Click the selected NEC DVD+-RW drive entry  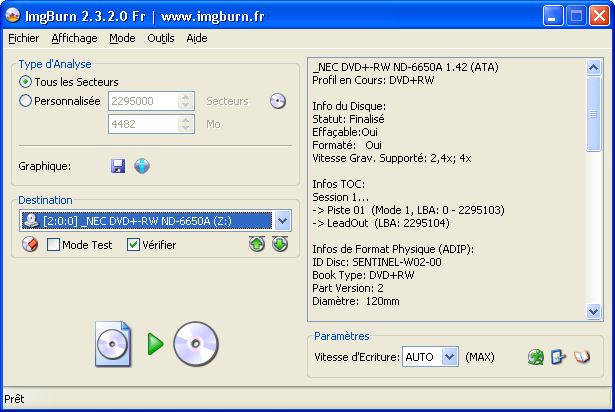(x=147, y=221)
